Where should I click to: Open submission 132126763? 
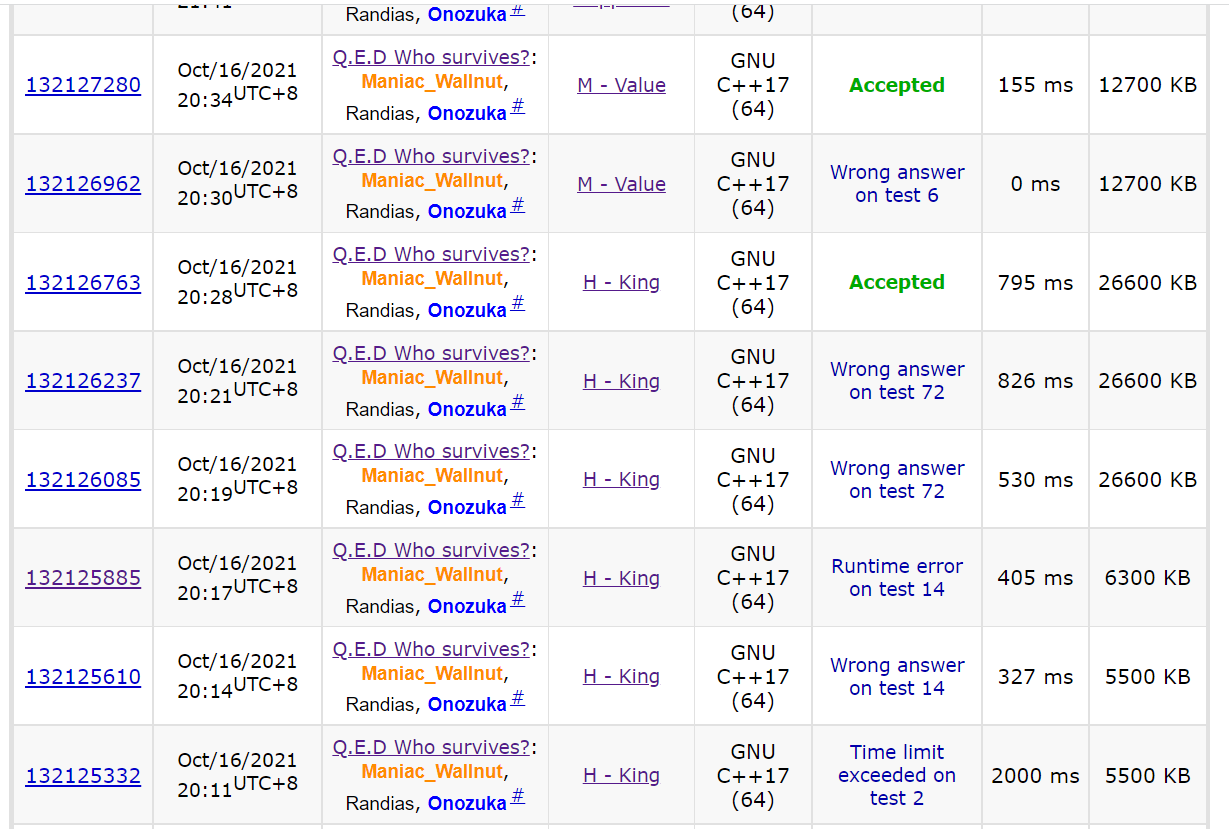point(83,283)
